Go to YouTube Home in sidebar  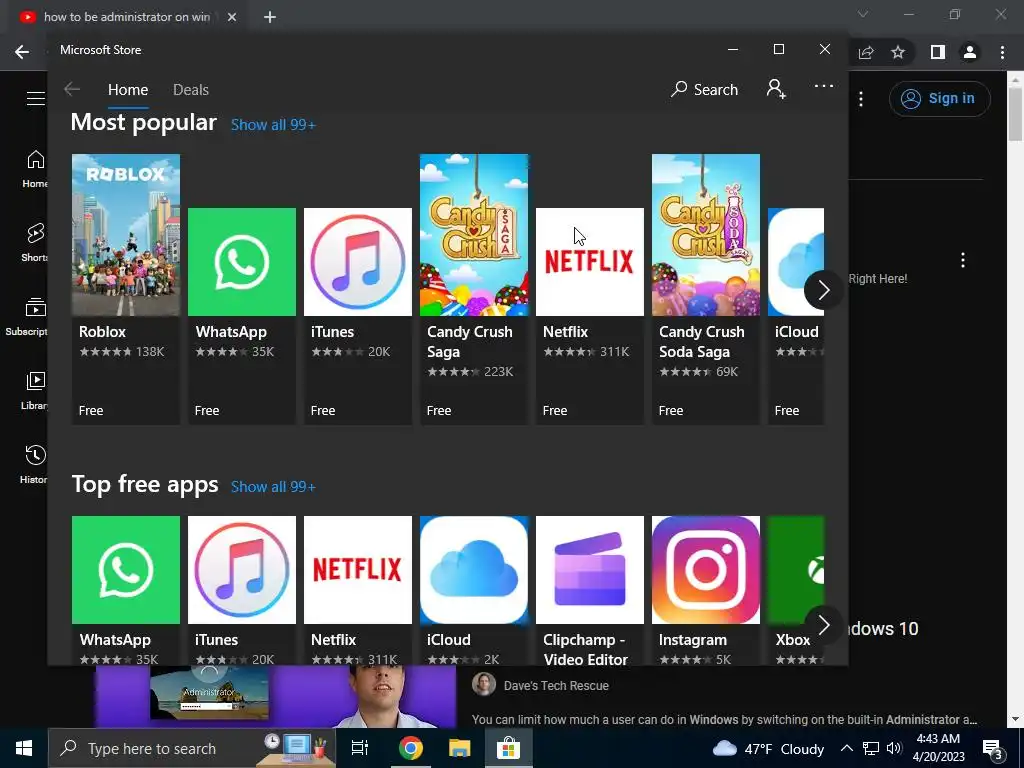35,168
